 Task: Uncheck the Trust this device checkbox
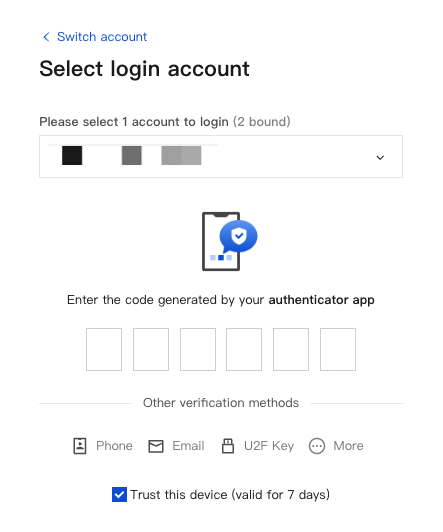point(119,495)
